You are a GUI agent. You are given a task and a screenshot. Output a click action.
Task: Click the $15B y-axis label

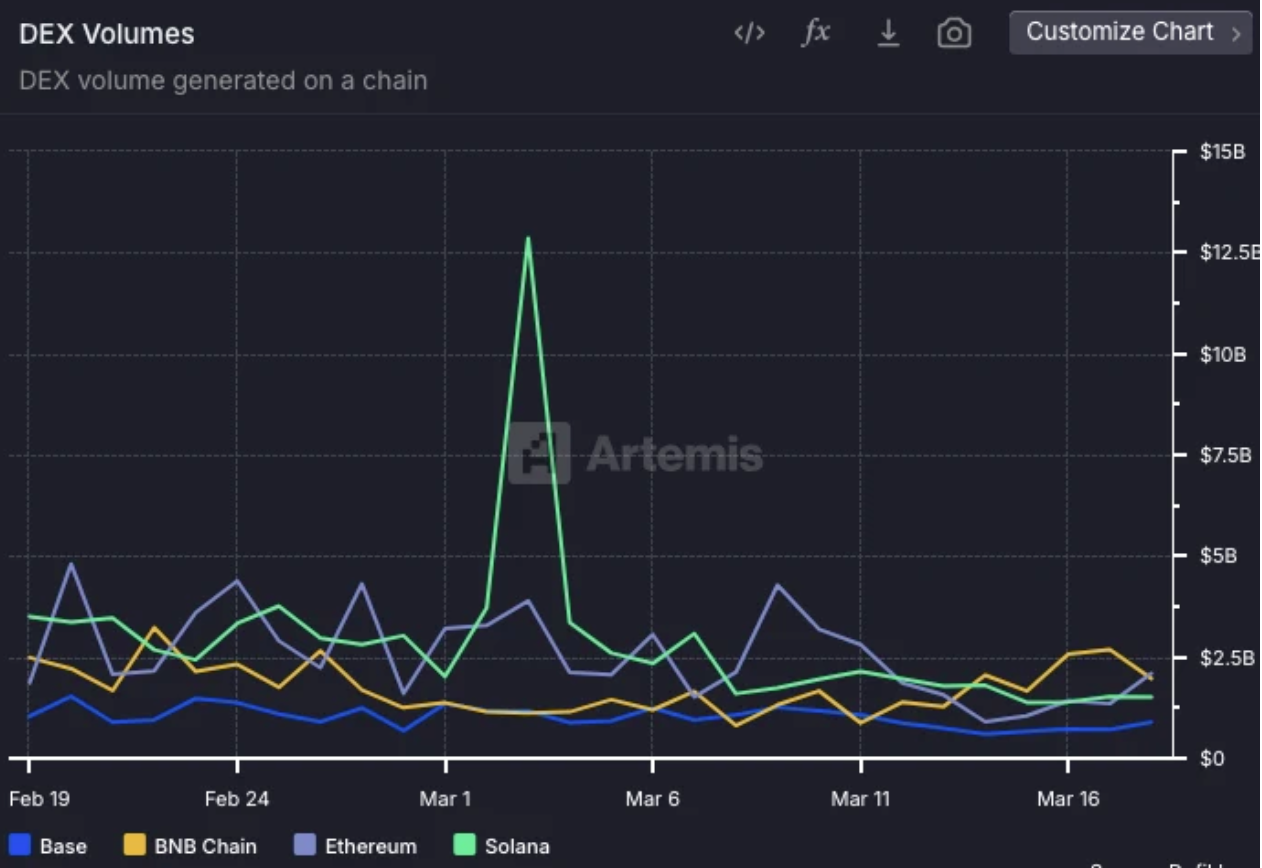[1221, 153]
